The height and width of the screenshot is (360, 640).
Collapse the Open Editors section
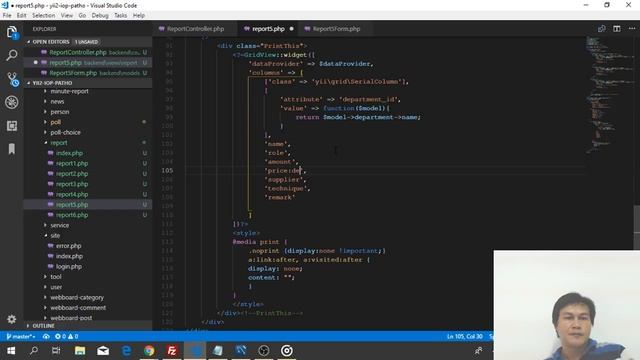[51, 42]
